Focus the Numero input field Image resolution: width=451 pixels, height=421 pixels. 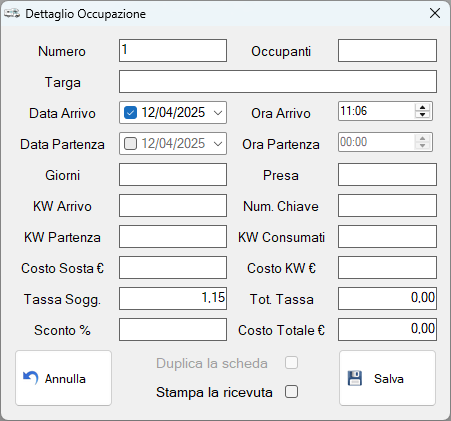coord(173,51)
